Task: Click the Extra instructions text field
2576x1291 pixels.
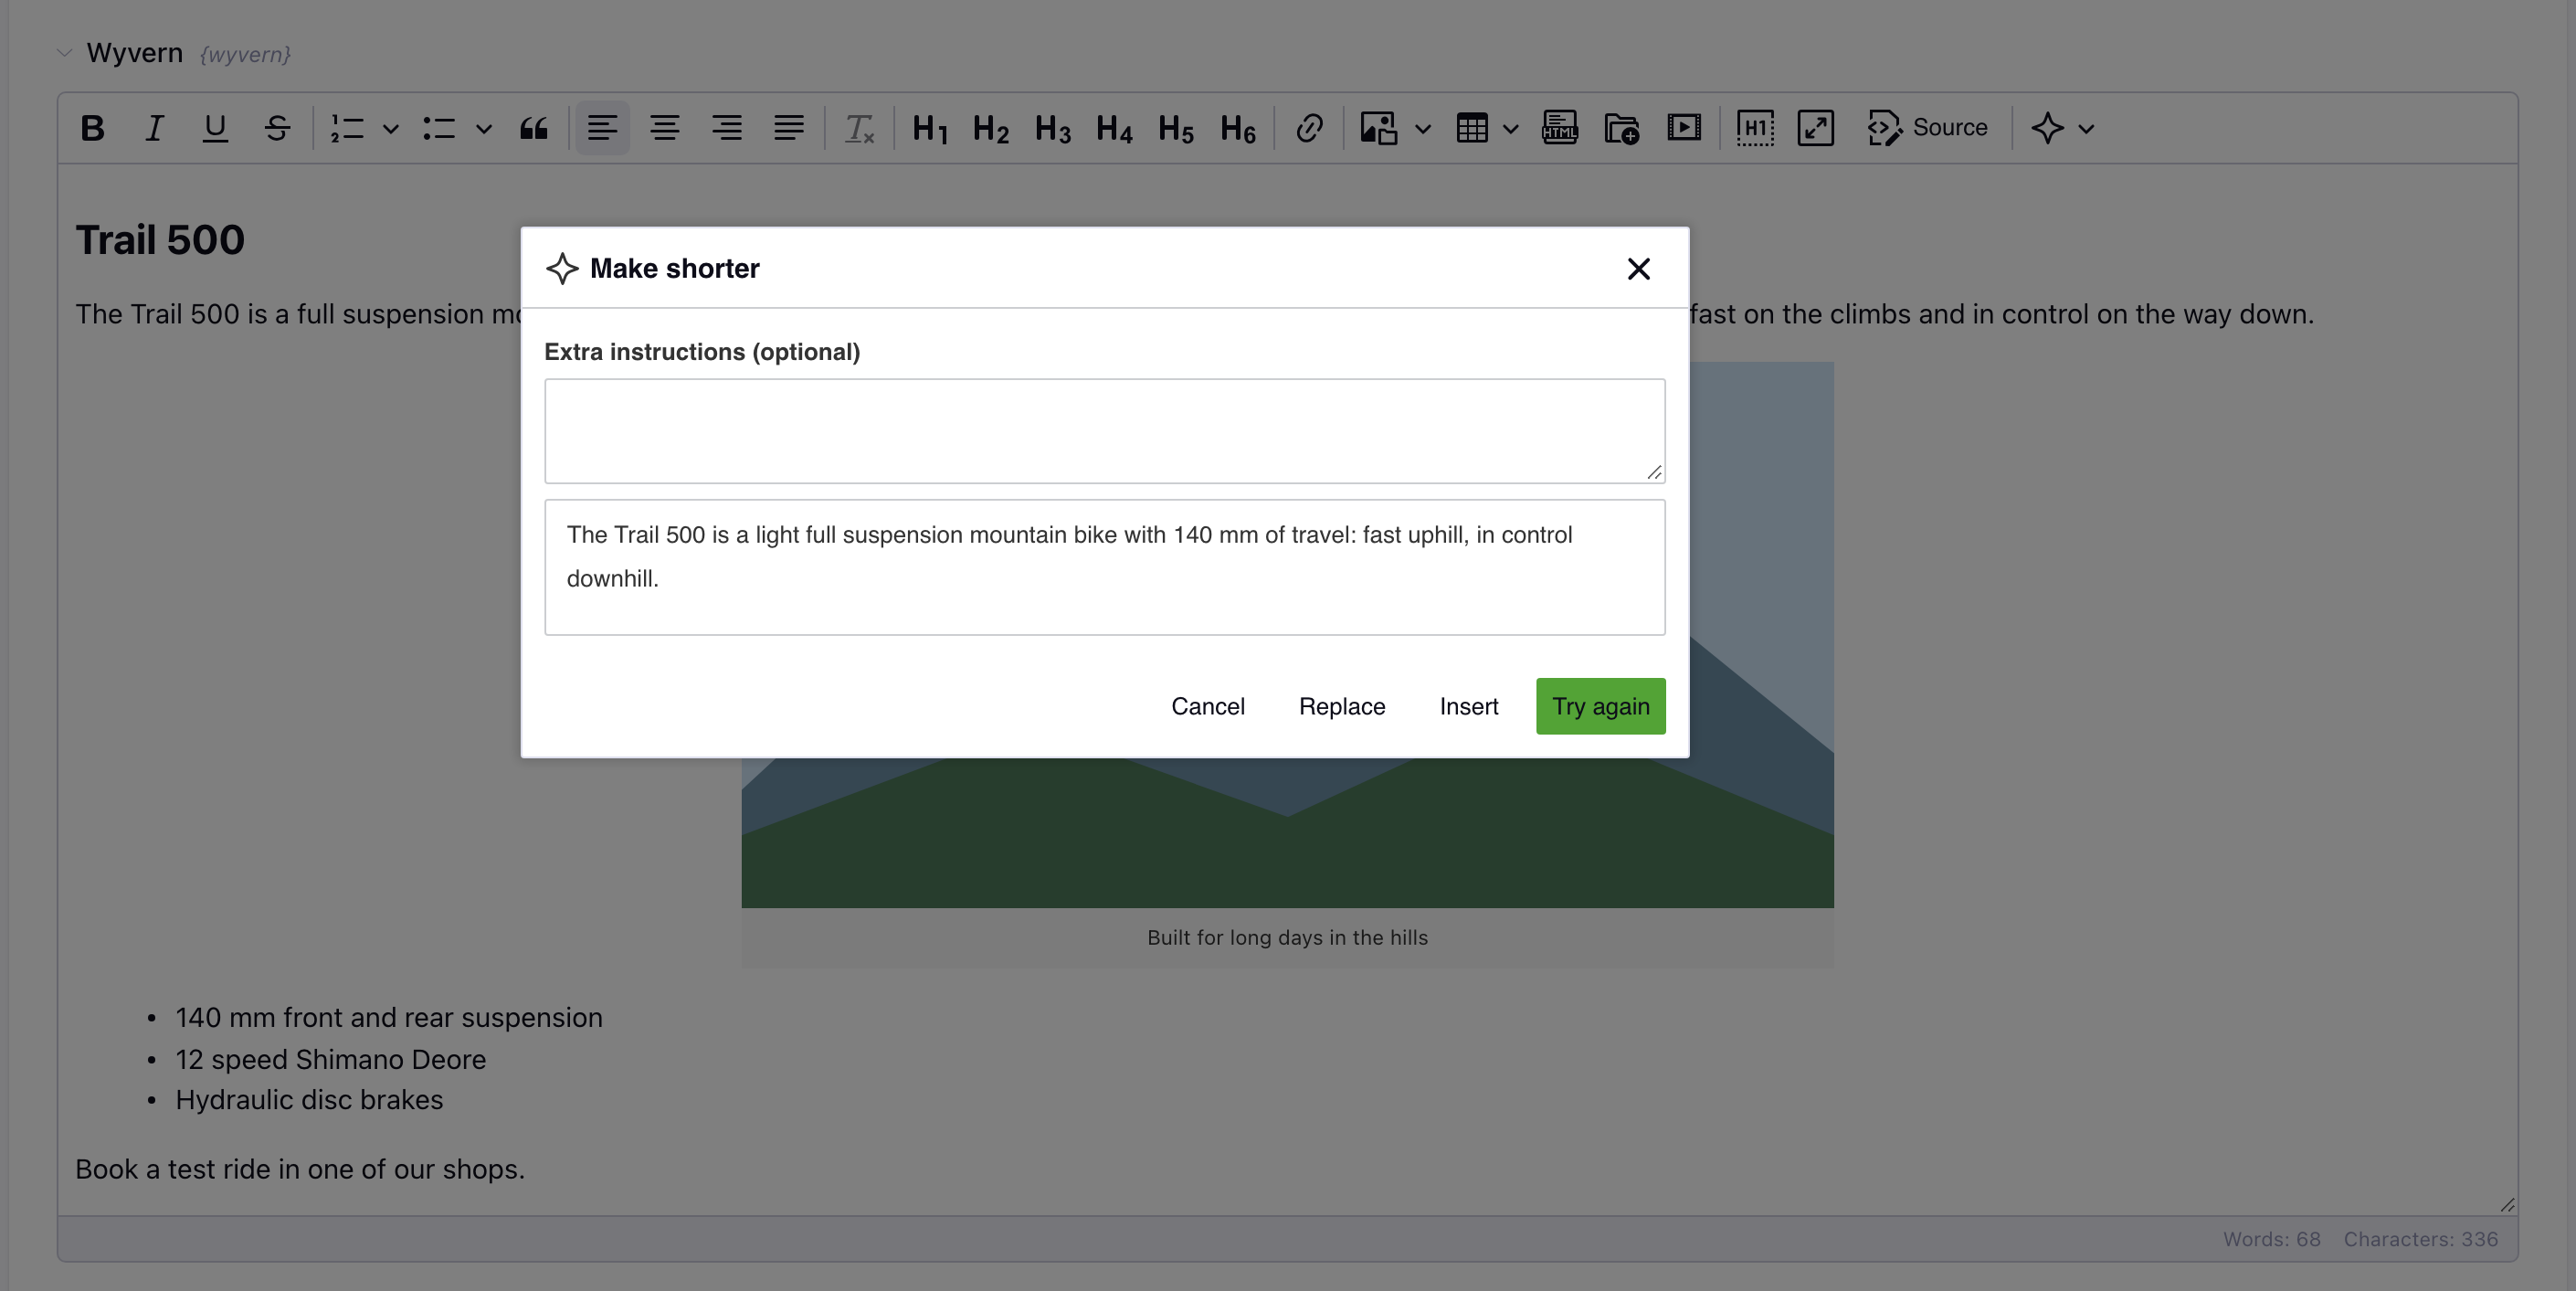Action: (x=1104, y=431)
